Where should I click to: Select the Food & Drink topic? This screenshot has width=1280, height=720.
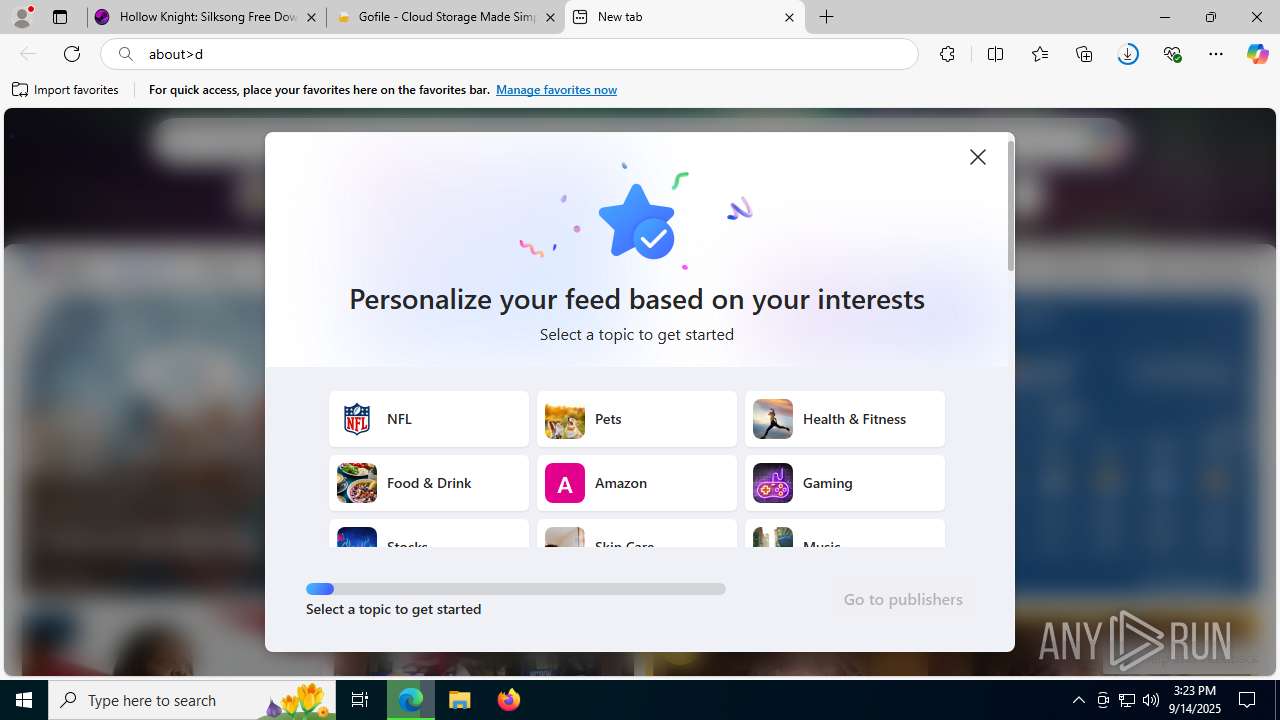click(x=429, y=483)
